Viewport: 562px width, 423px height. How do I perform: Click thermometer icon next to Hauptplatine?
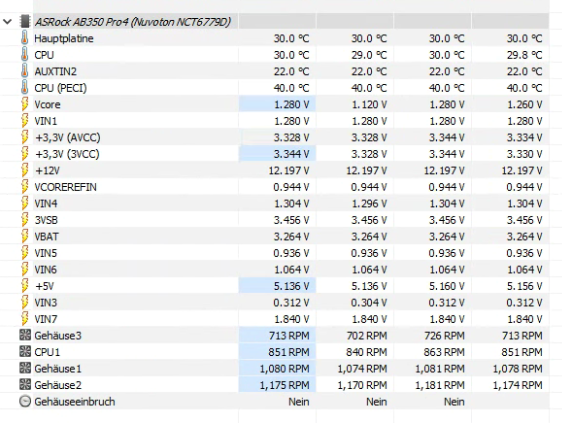(24, 38)
